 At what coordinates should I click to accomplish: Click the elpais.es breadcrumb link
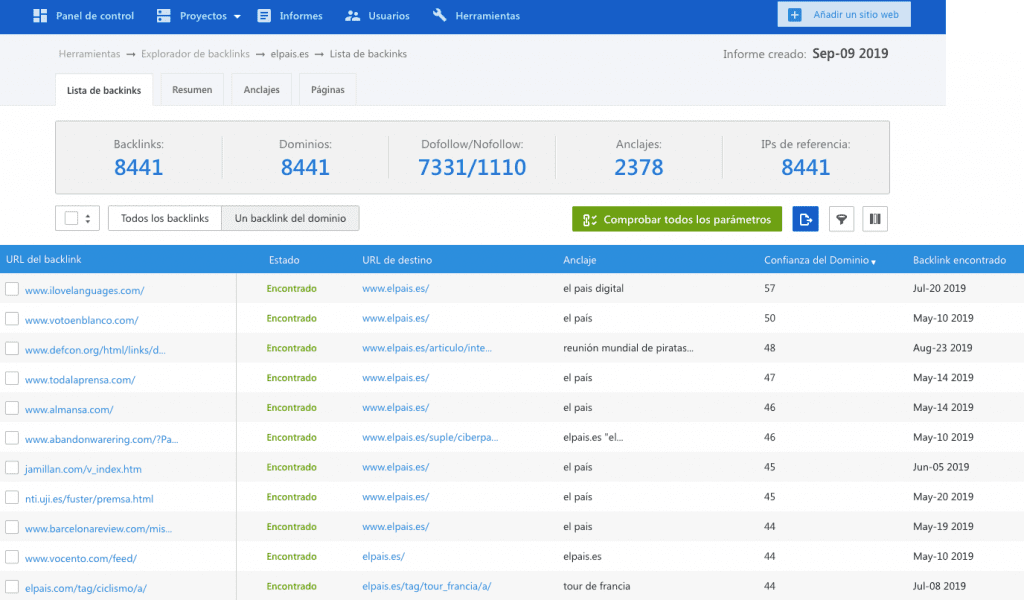click(x=289, y=54)
